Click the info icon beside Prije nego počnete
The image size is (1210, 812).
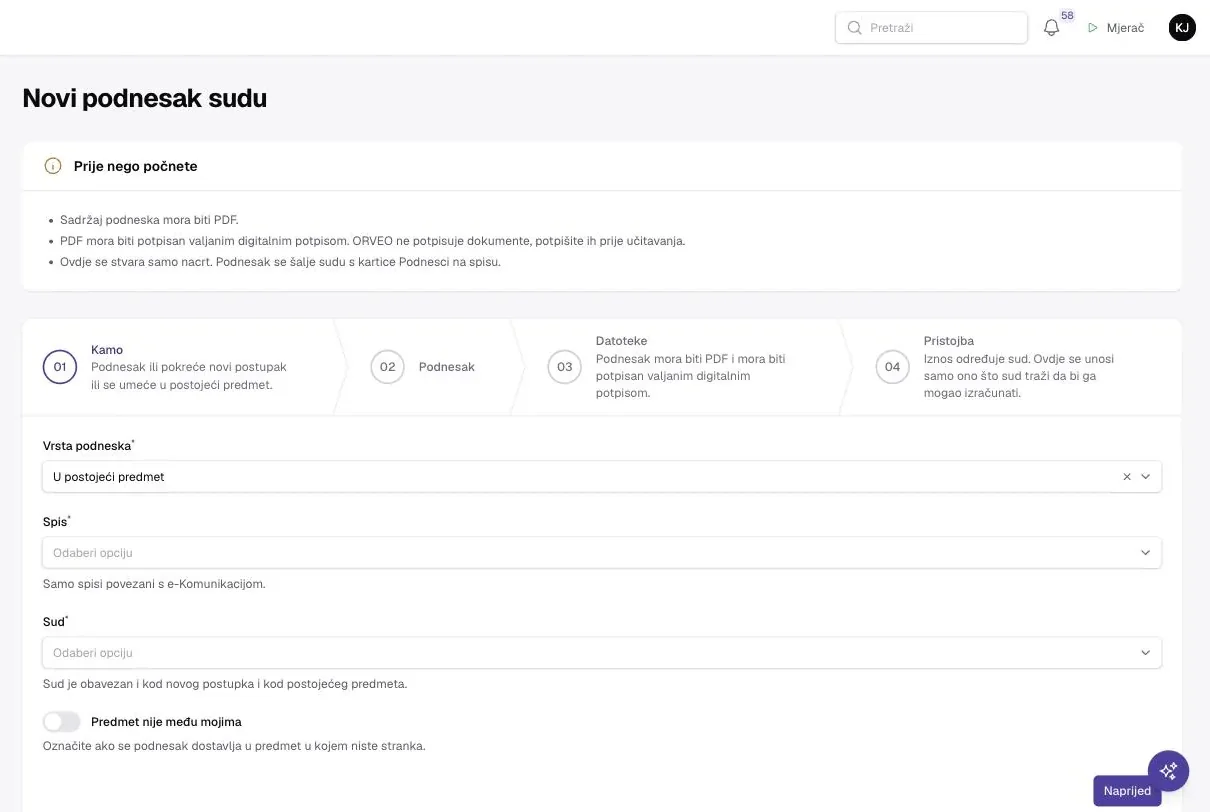53,166
